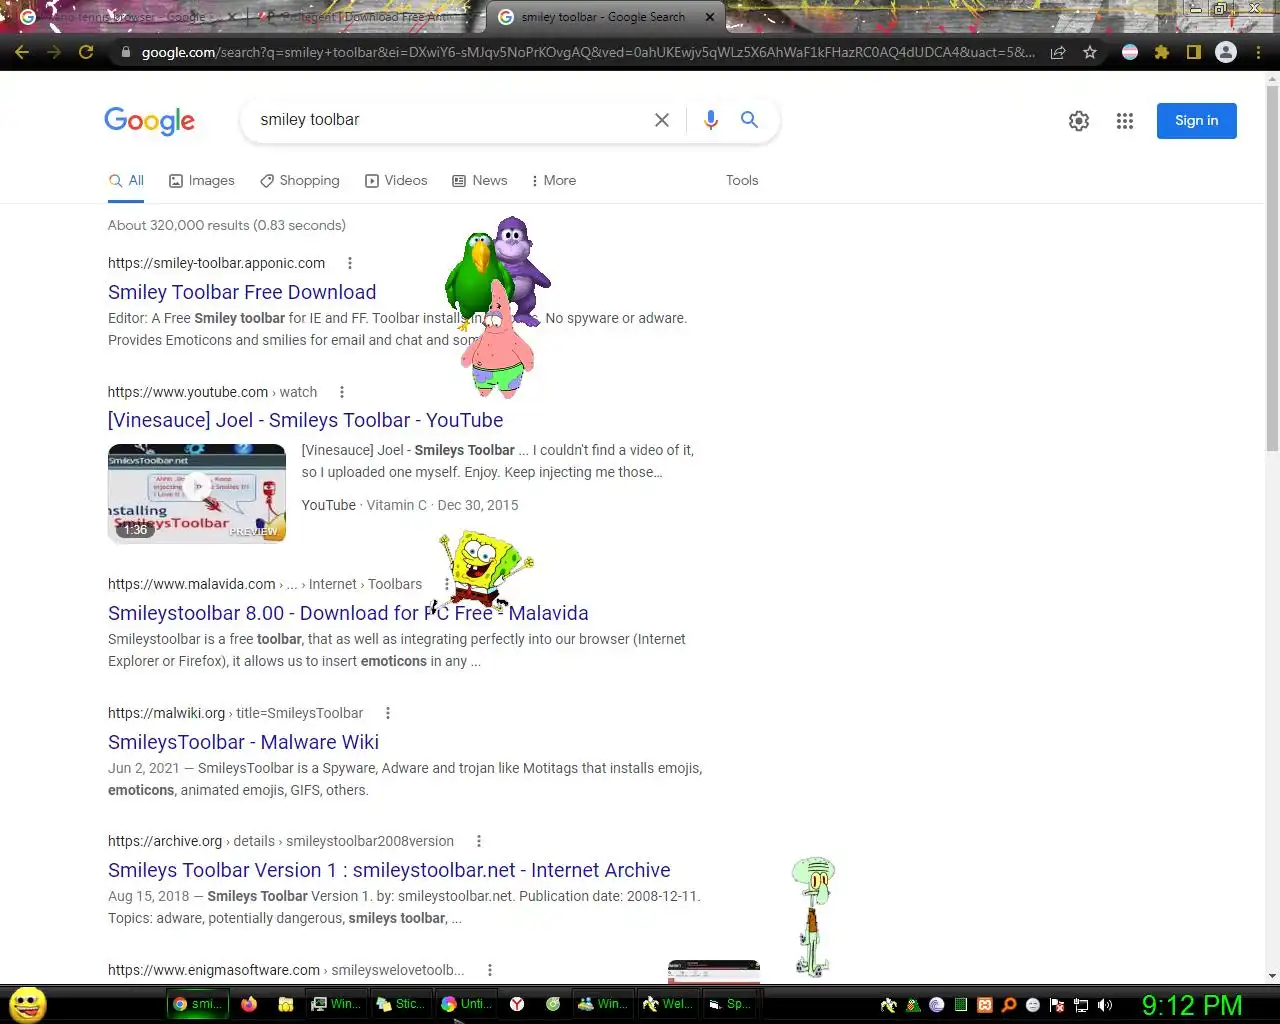Click the address bar URL
The width and height of the screenshot is (1280, 1024).
pos(588,52)
